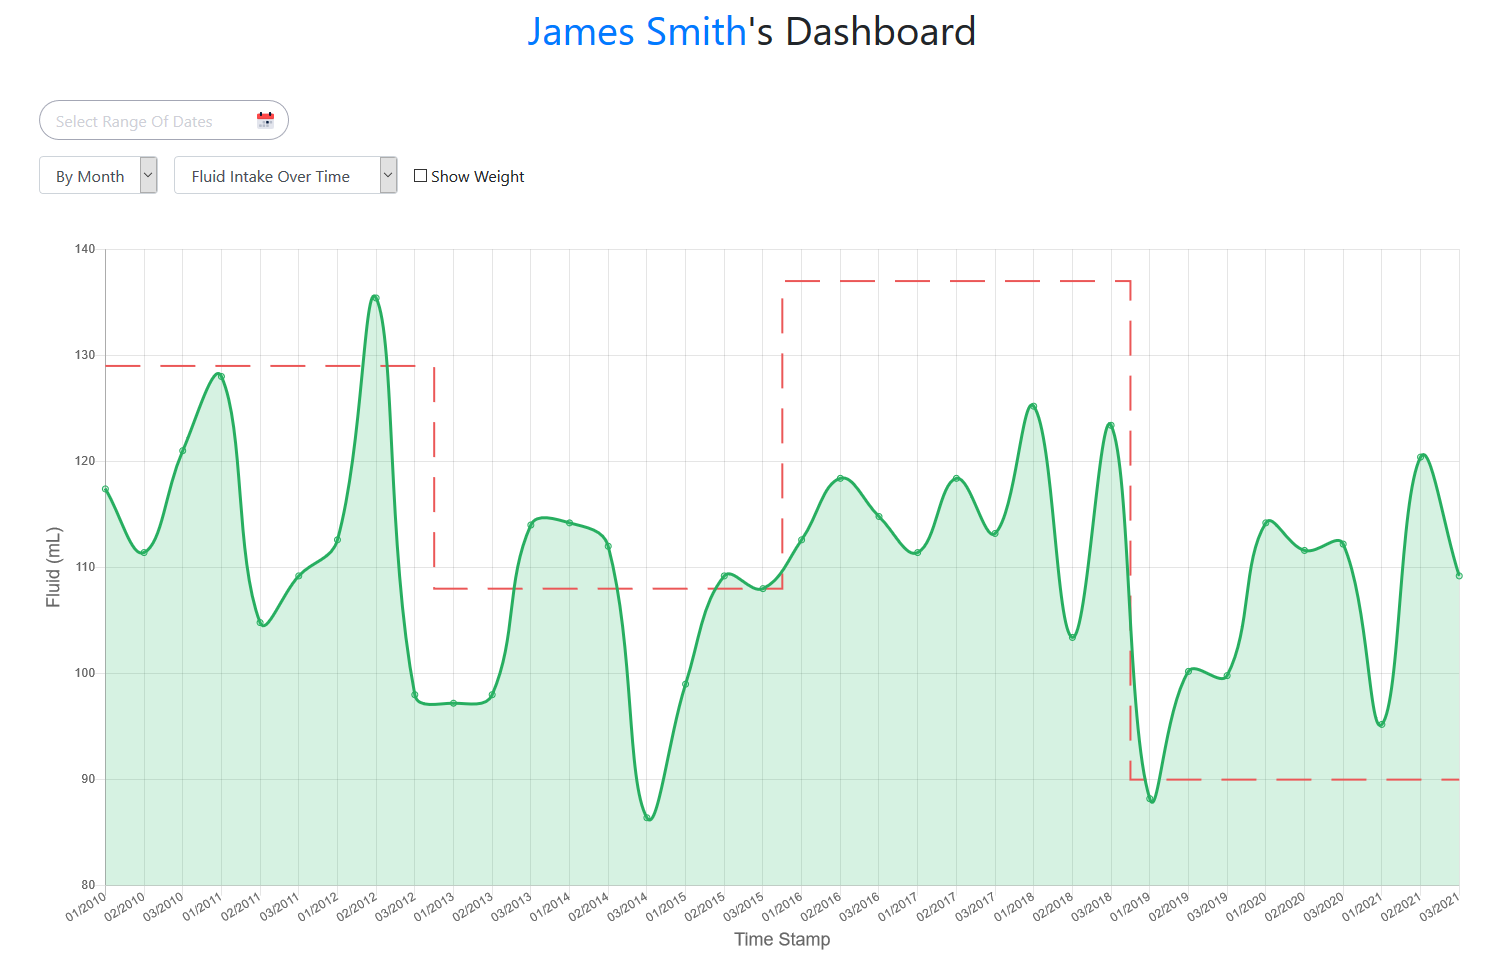Select the 01/2021 data point near 95
This screenshot has width=1508, height=970.
pos(1381,724)
